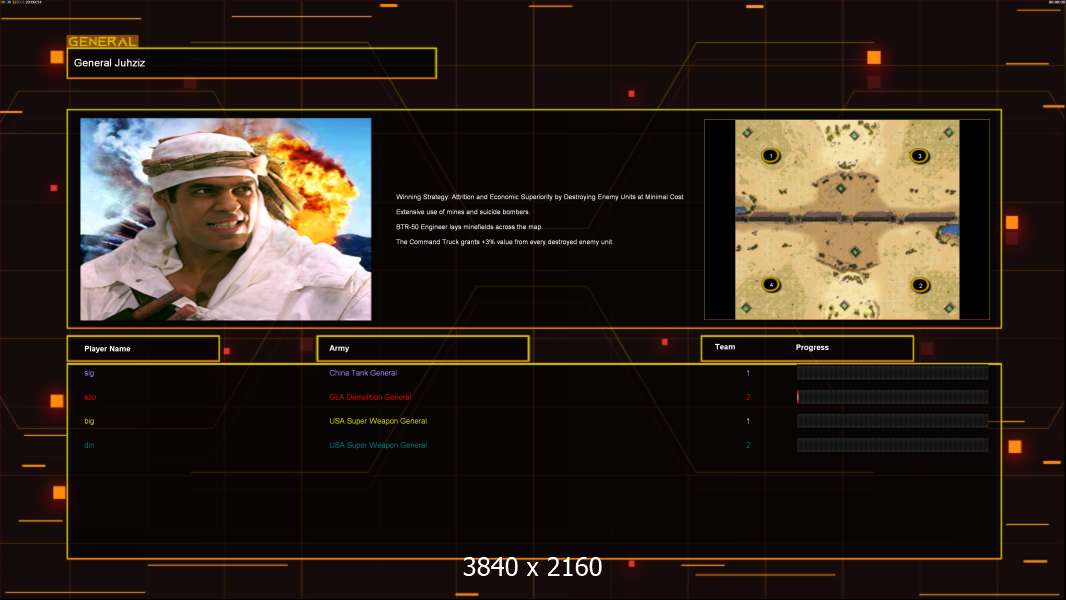Click the GENERAL title label
Image resolution: width=1066 pixels, height=600 pixels.
tap(102, 42)
